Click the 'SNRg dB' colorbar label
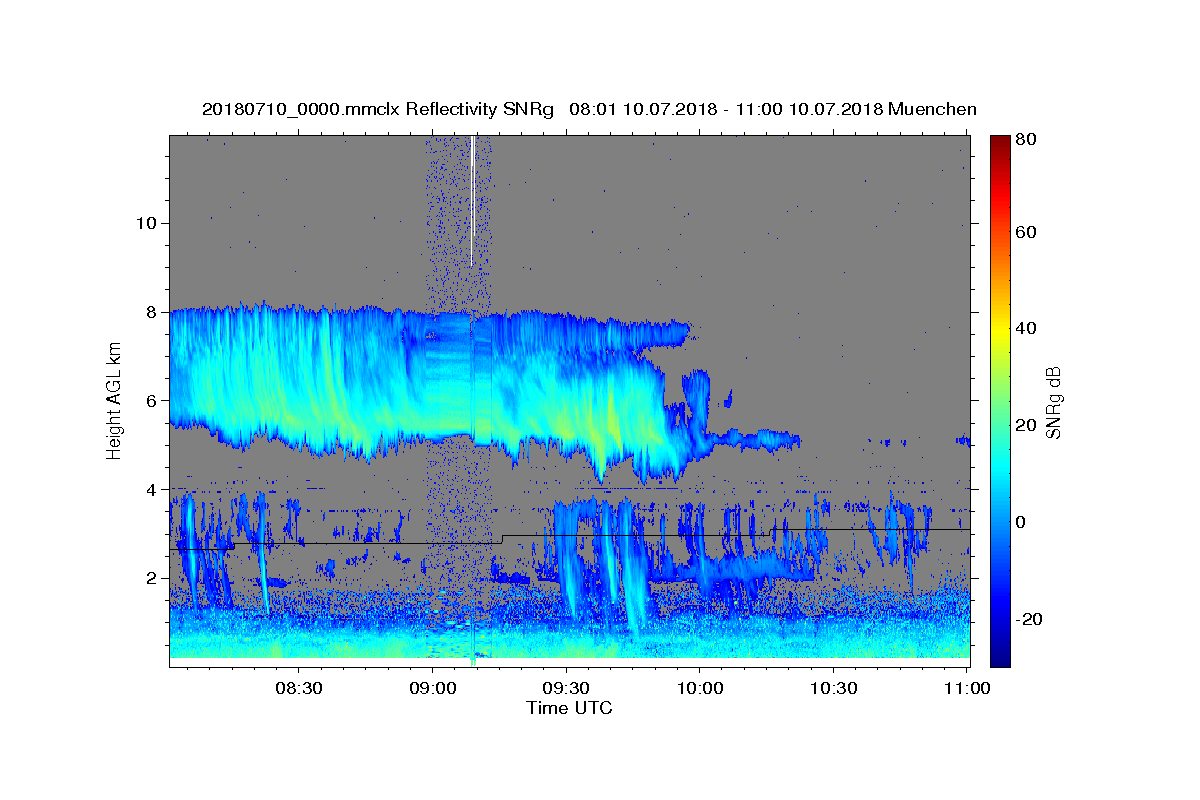 [1054, 402]
